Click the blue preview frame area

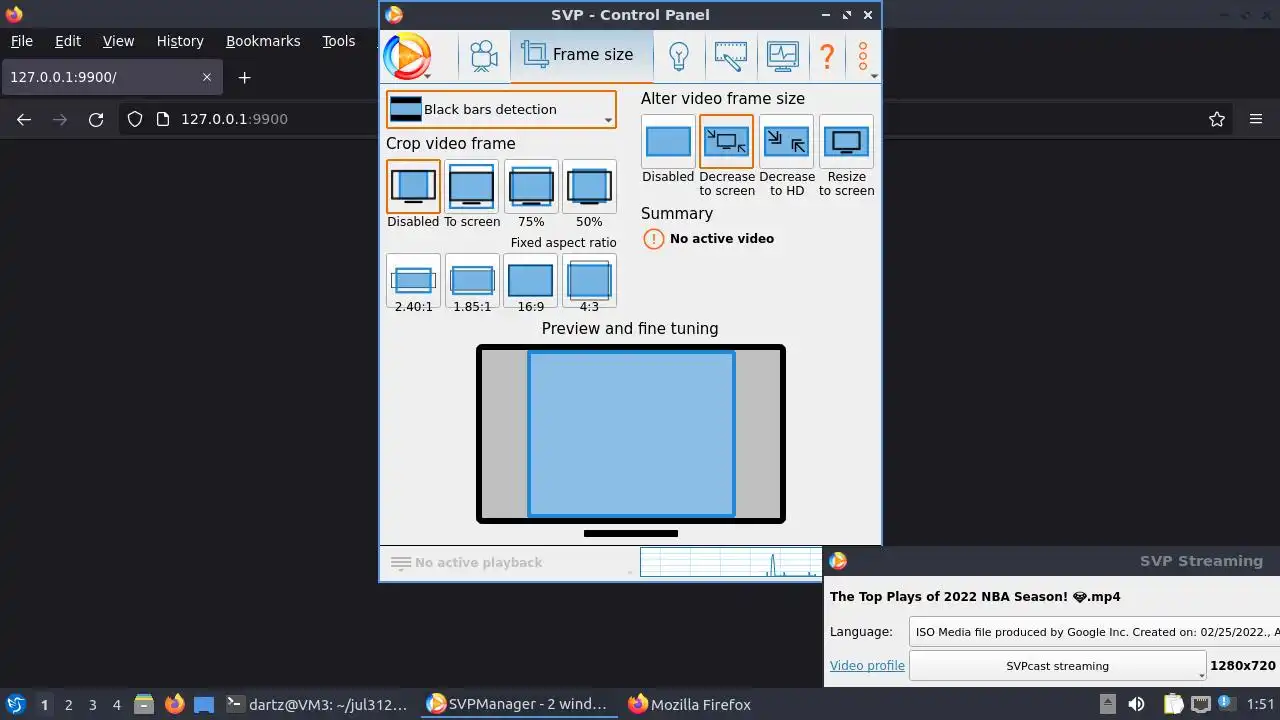[x=631, y=433]
